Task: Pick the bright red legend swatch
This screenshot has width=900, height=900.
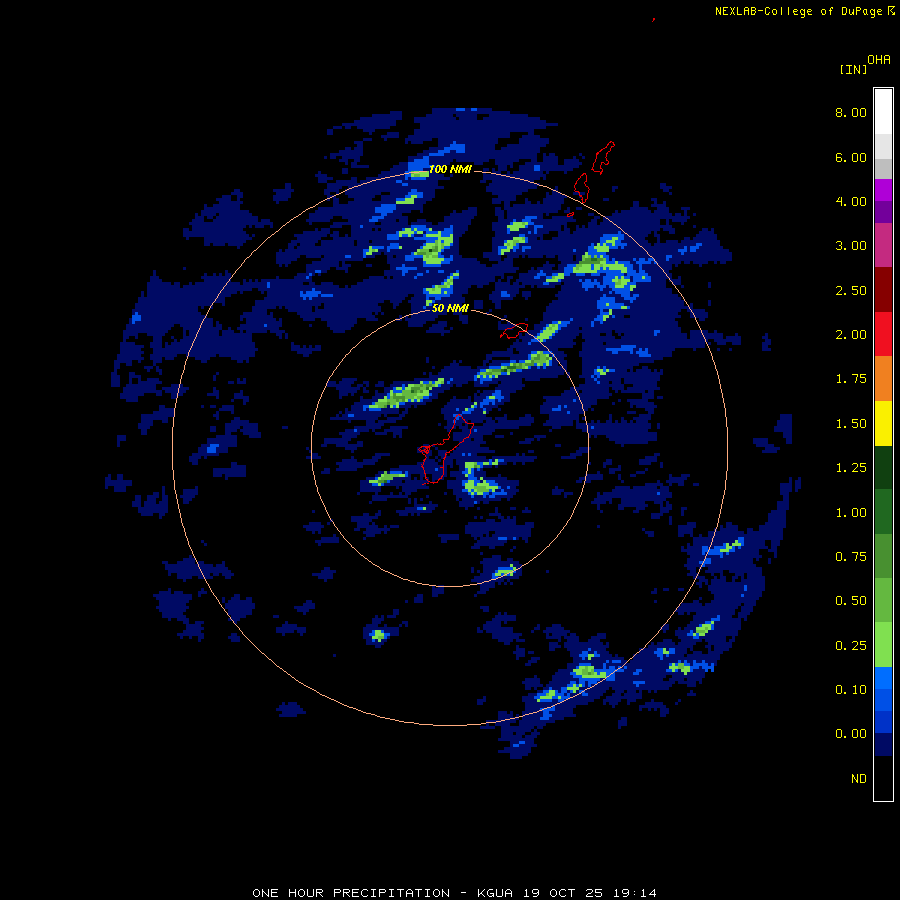Action: (883, 334)
